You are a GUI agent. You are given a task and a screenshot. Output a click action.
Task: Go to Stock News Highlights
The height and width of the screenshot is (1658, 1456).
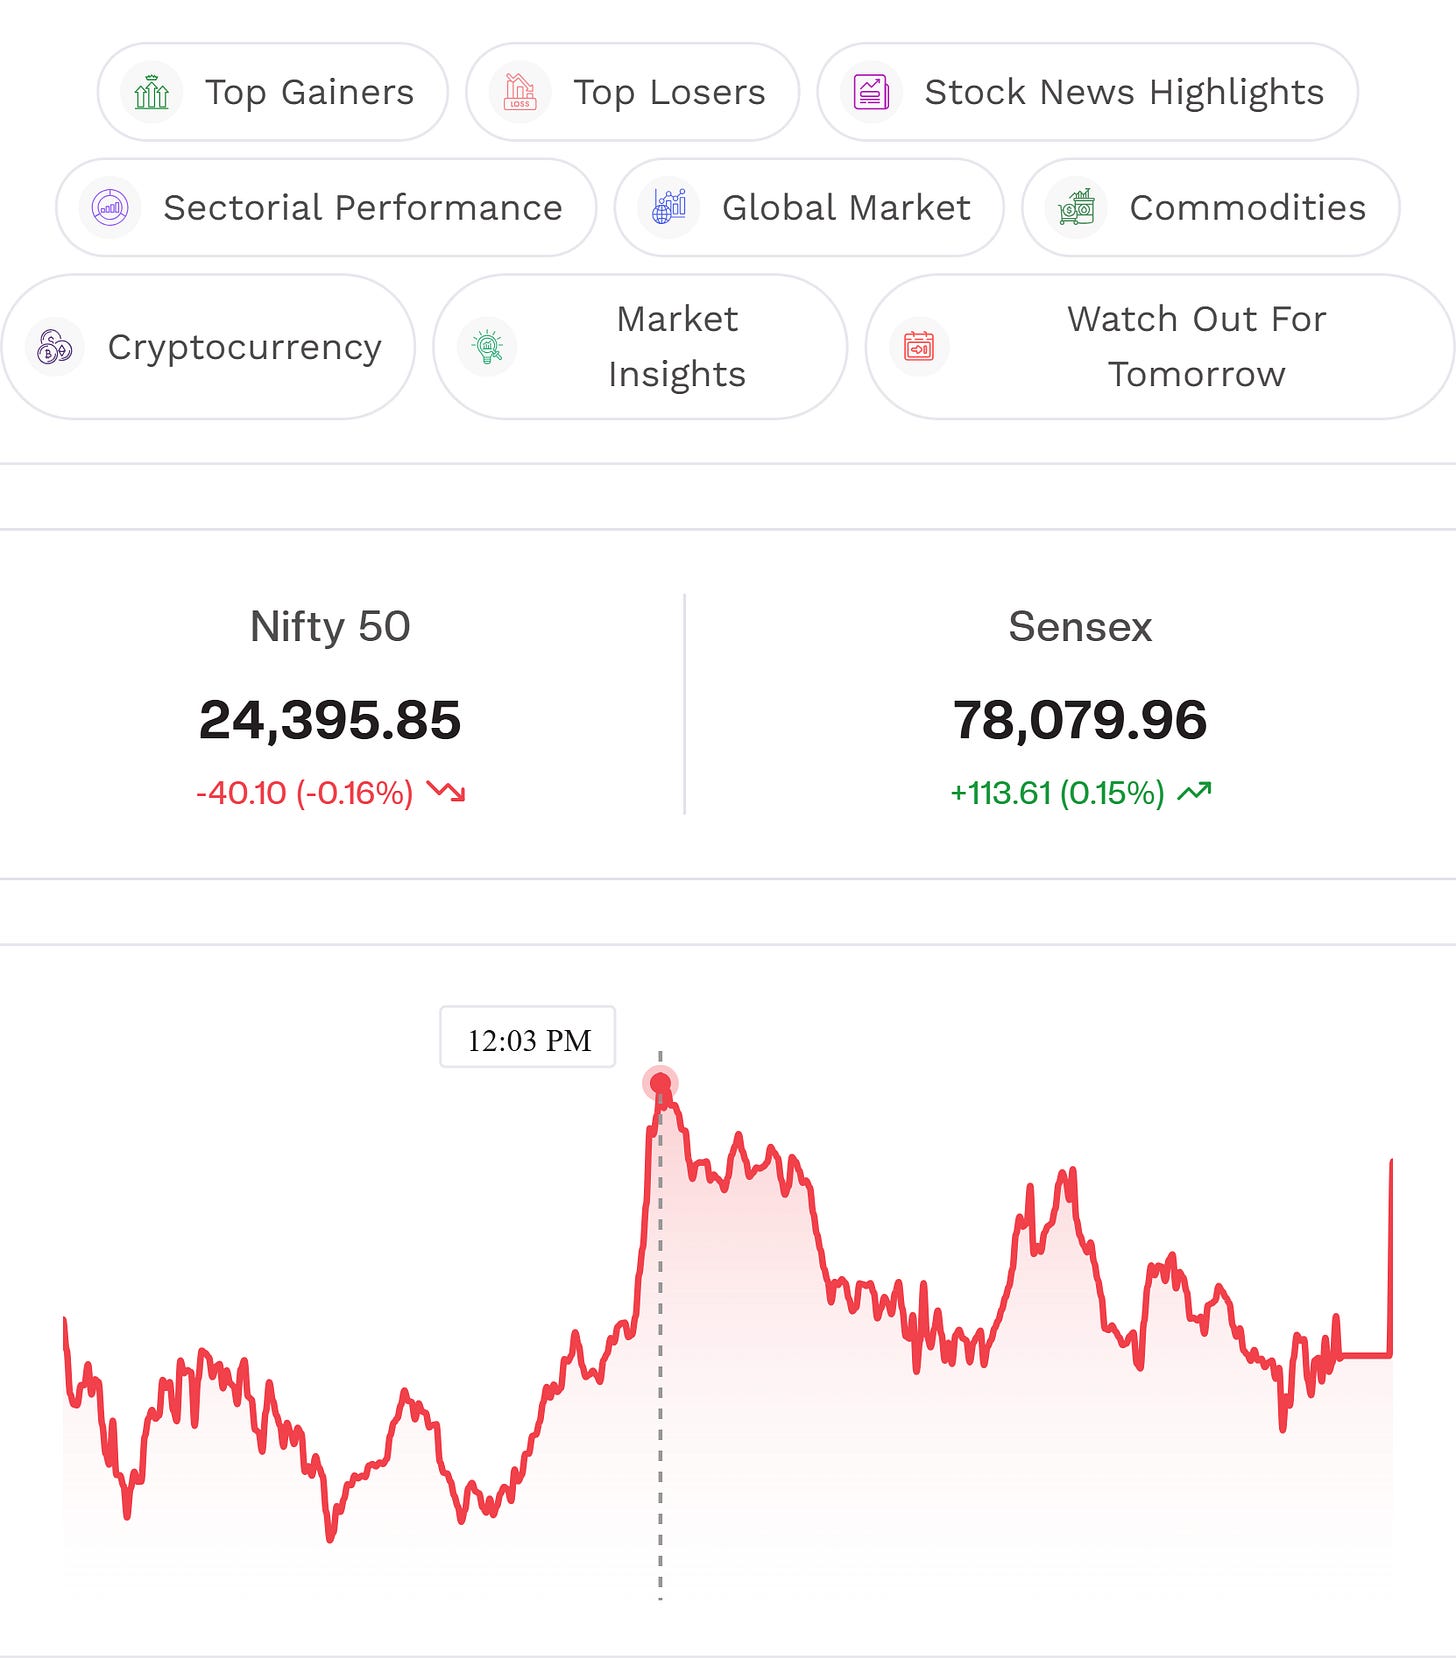tap(1088, 92)
